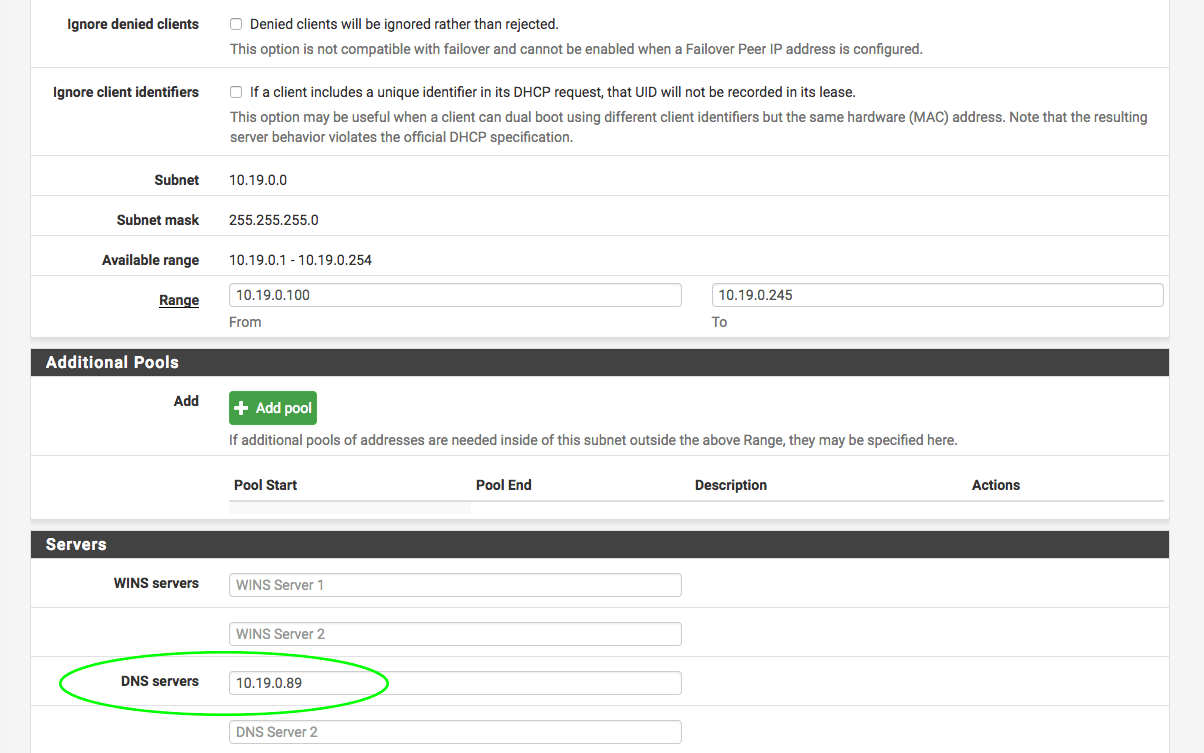Viewport: 1204px width, 753px height.
Task: Click the Subnet value 10.19.0.0
Action: (x=258, y=180)
